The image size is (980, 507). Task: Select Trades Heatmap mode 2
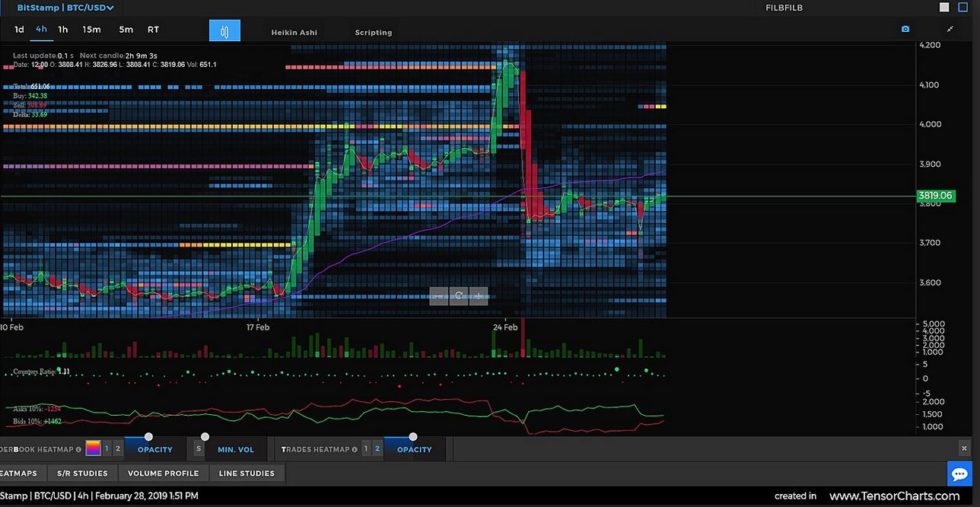pyautogui.click(x=378, y=449)
